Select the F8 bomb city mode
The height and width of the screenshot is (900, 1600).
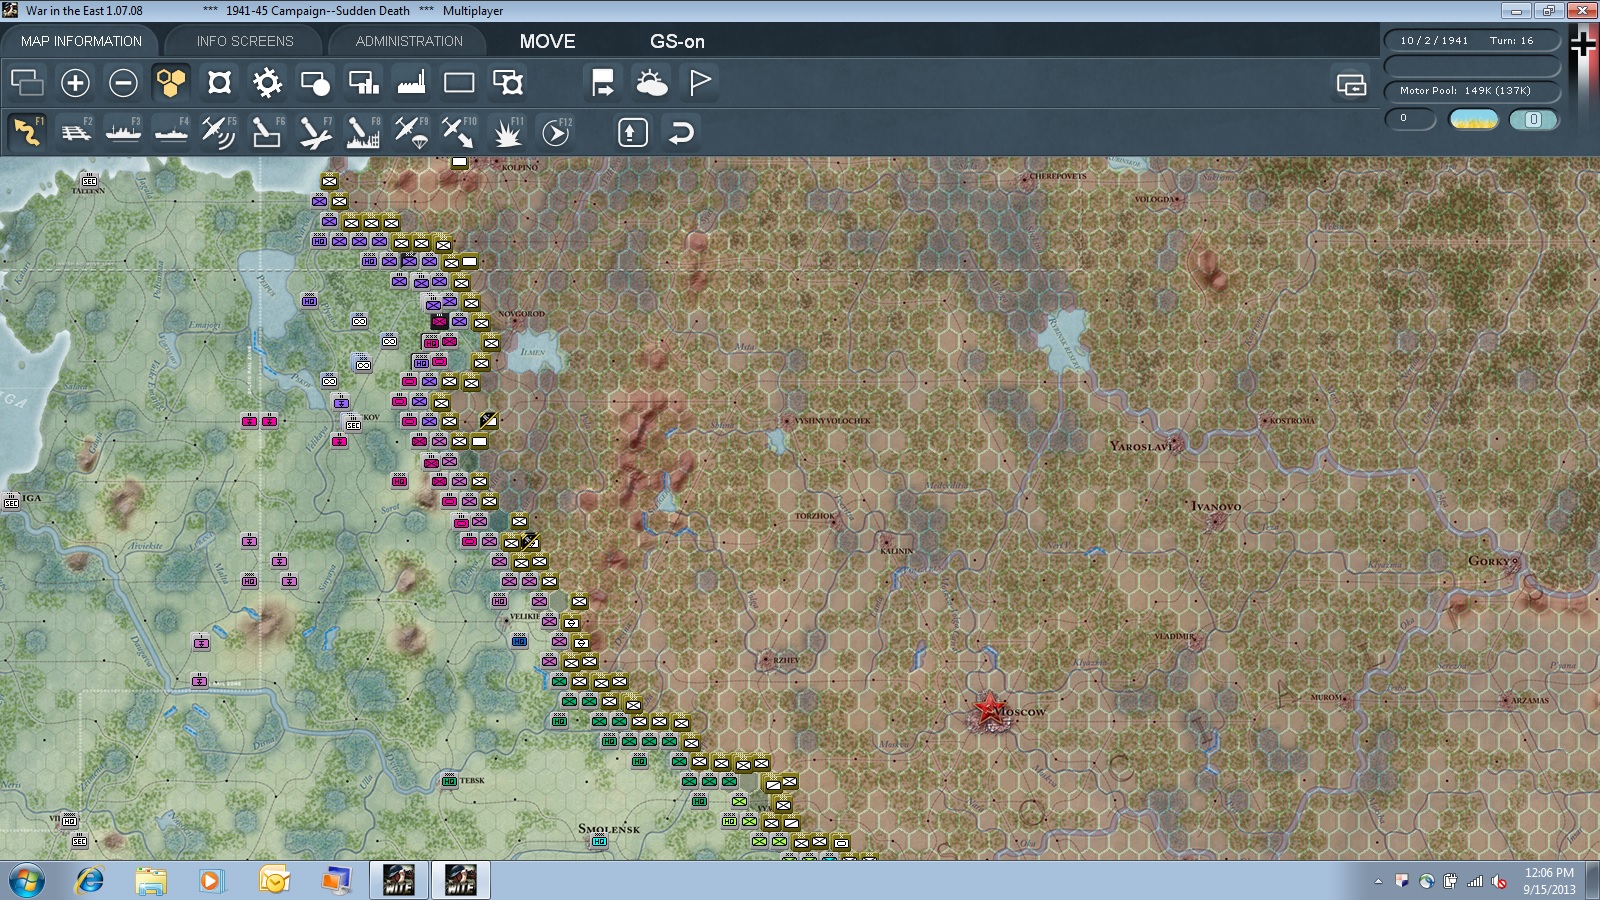(363, 132)
